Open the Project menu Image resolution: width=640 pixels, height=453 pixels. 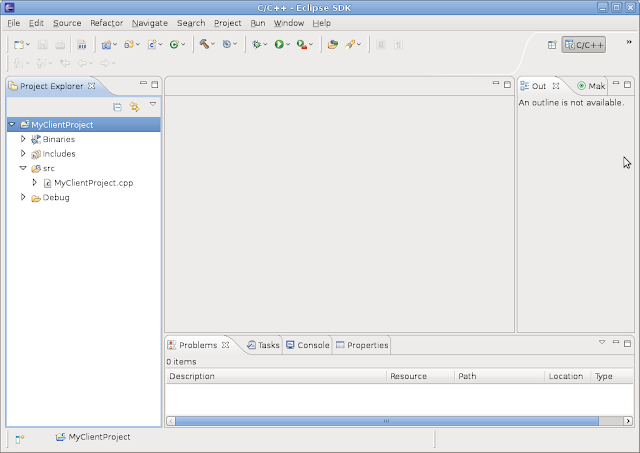[x=228, y=23]
